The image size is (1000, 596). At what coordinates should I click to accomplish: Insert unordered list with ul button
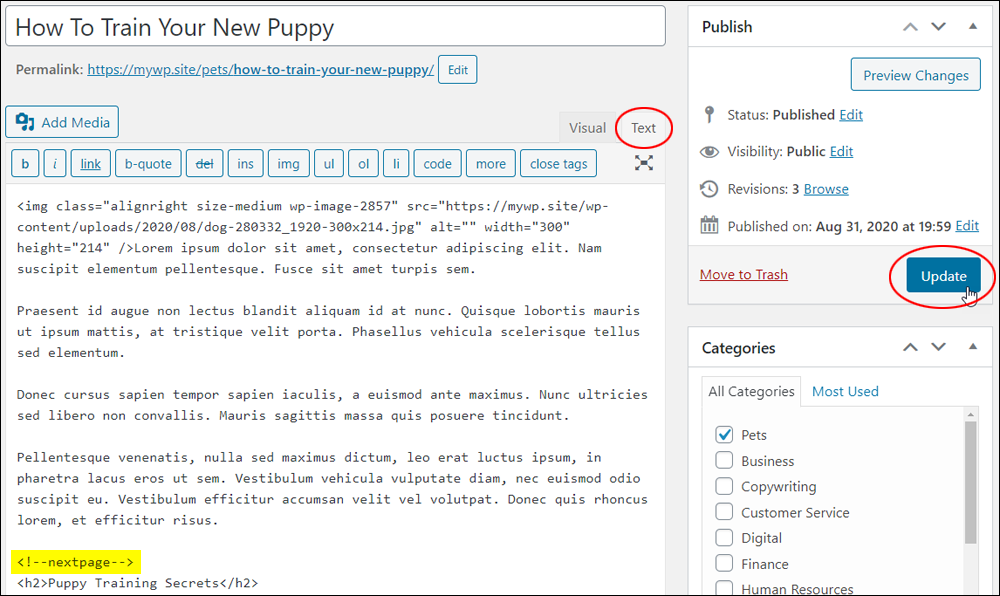pyautogui.click(x=329, y=164)
